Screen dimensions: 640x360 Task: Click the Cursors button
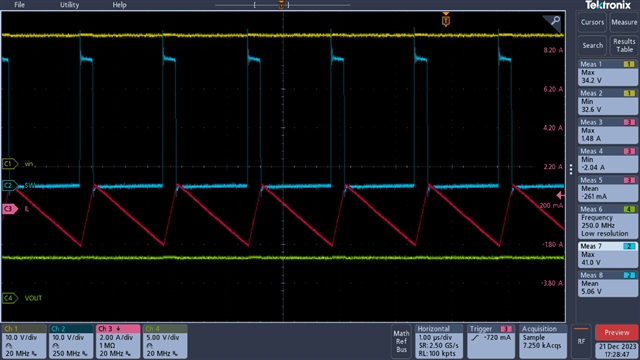click(592, 22)
